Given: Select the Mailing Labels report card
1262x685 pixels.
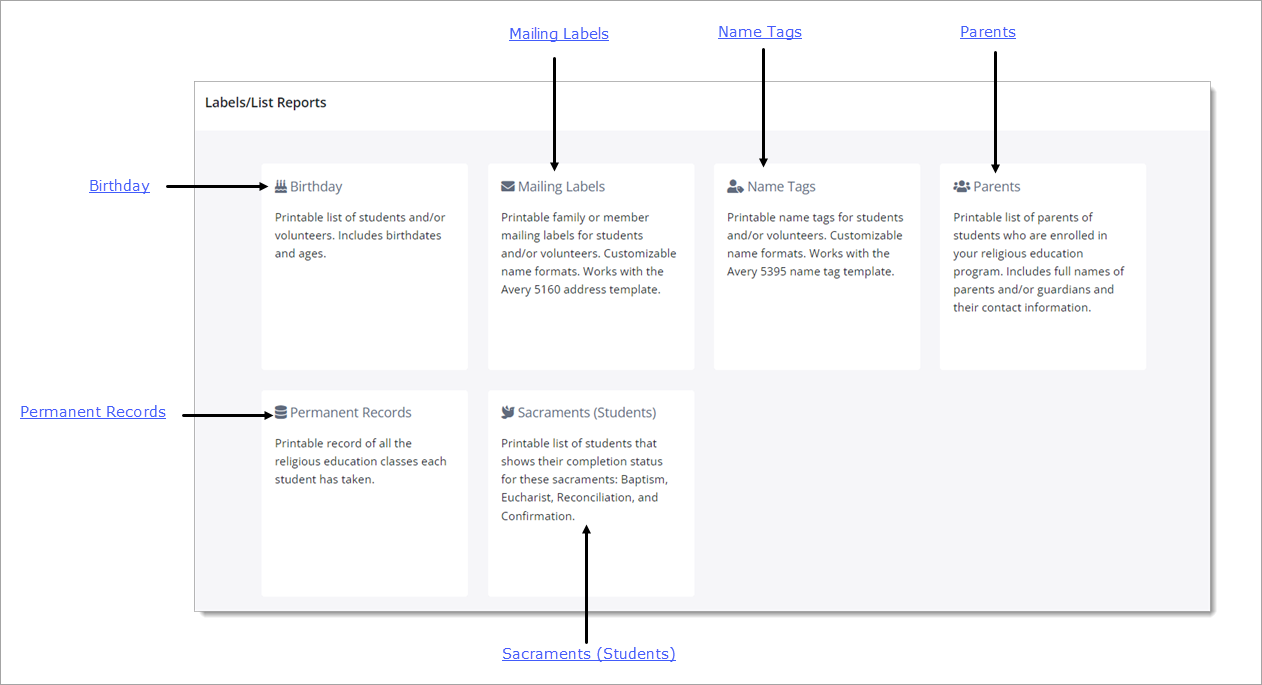Looking at the screenshot, I should click(x=590, y=266).
